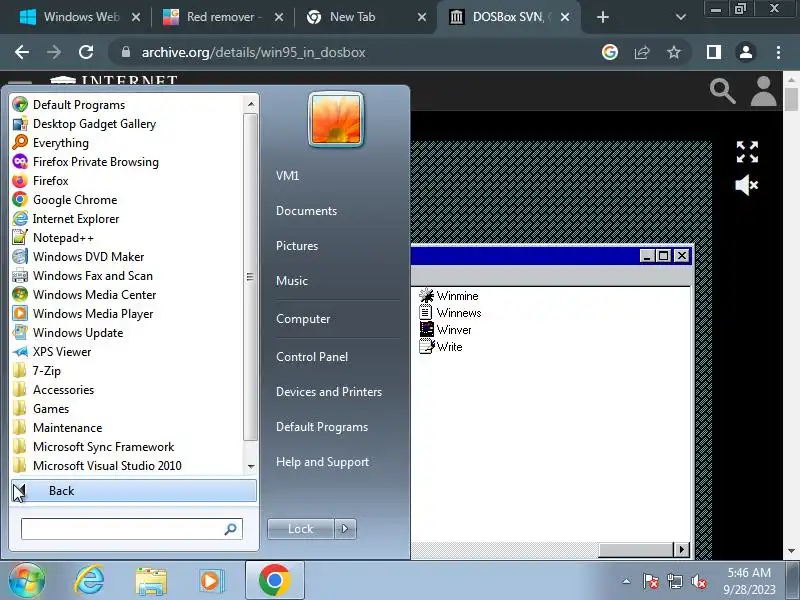Open Documents from the Start menu
Screen dimensions: 800x600
click(306, 211)
